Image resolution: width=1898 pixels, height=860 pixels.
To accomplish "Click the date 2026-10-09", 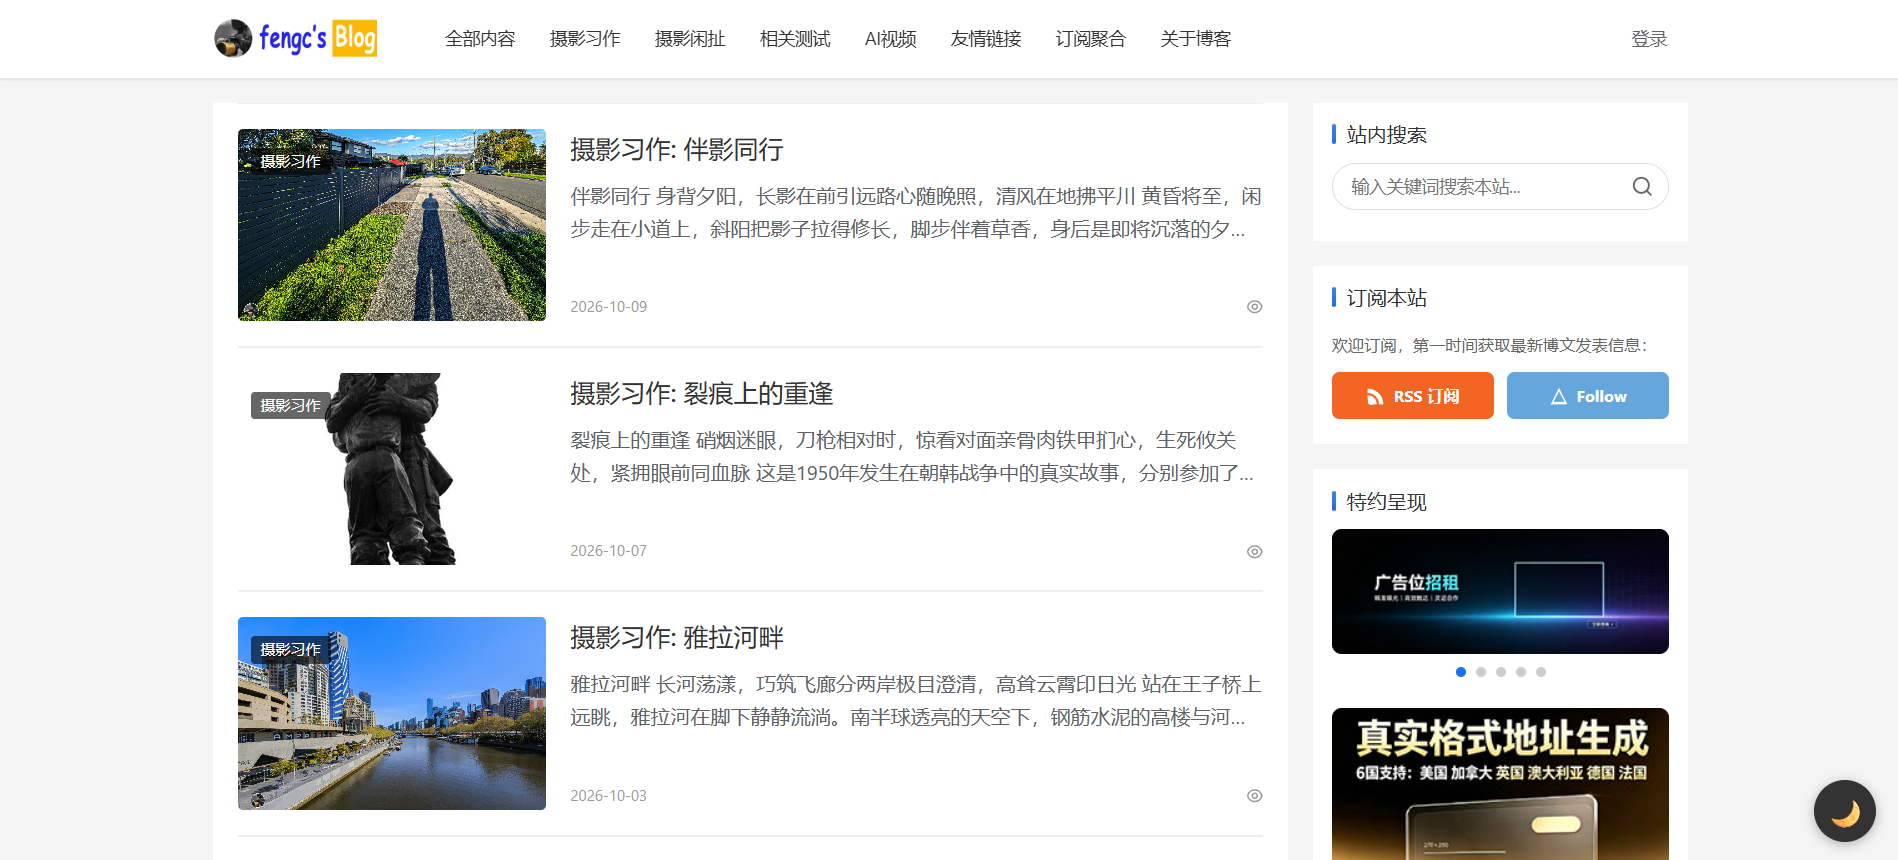I will click(609, 307).
